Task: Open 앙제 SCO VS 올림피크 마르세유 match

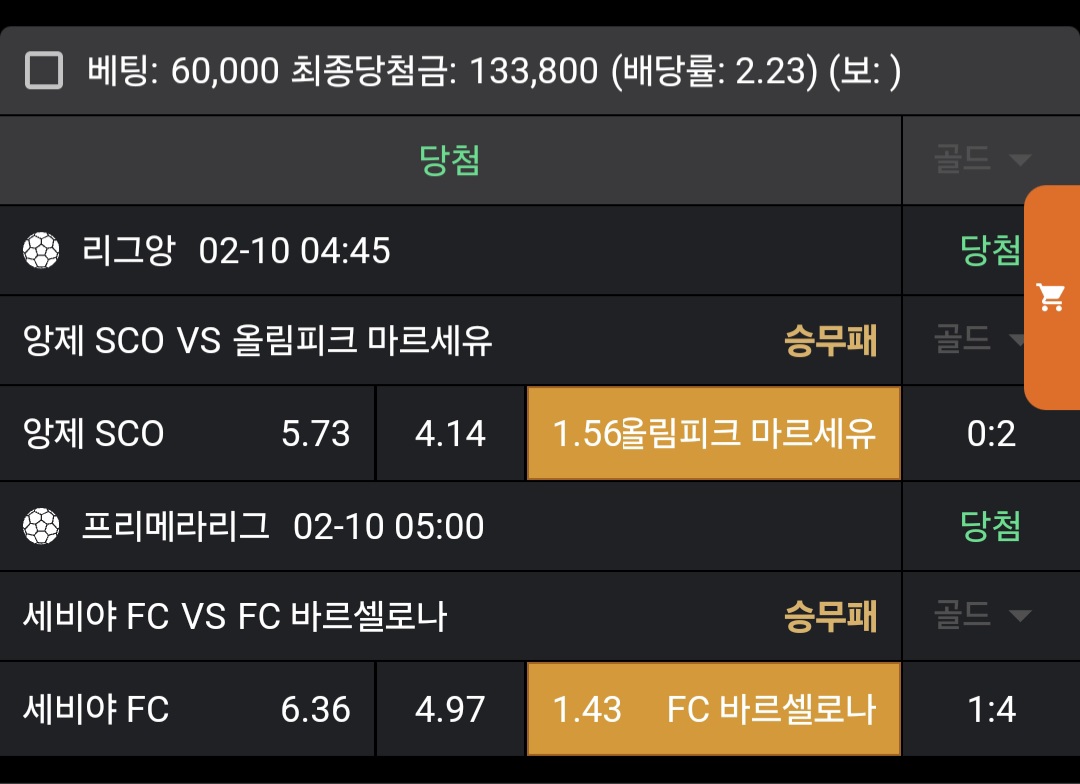Action: [258, 341]
